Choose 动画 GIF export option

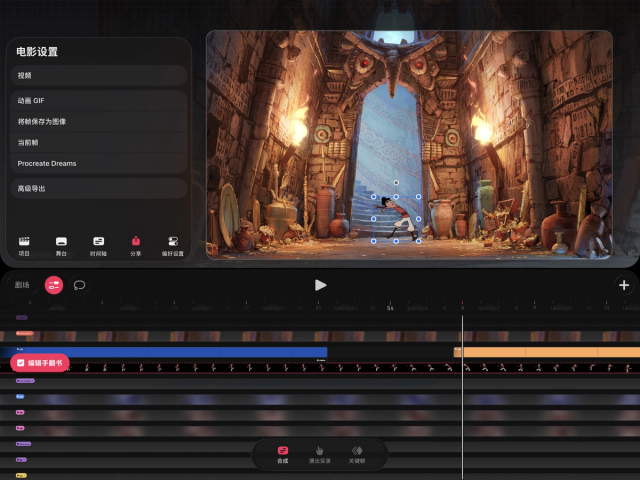(98, 100)
